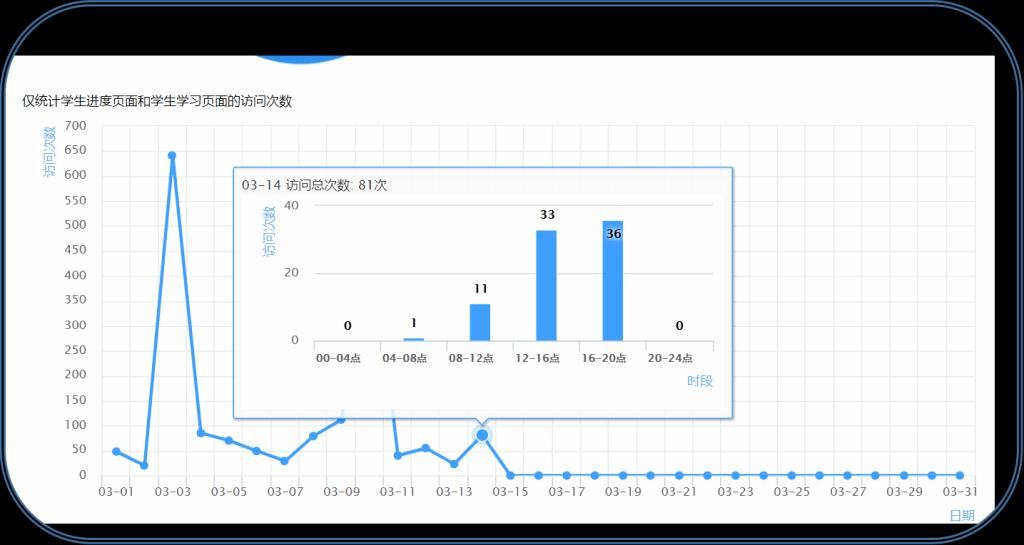
Task: Select the highlighted 03-14 data point
Action: click(x=482, y=435)
